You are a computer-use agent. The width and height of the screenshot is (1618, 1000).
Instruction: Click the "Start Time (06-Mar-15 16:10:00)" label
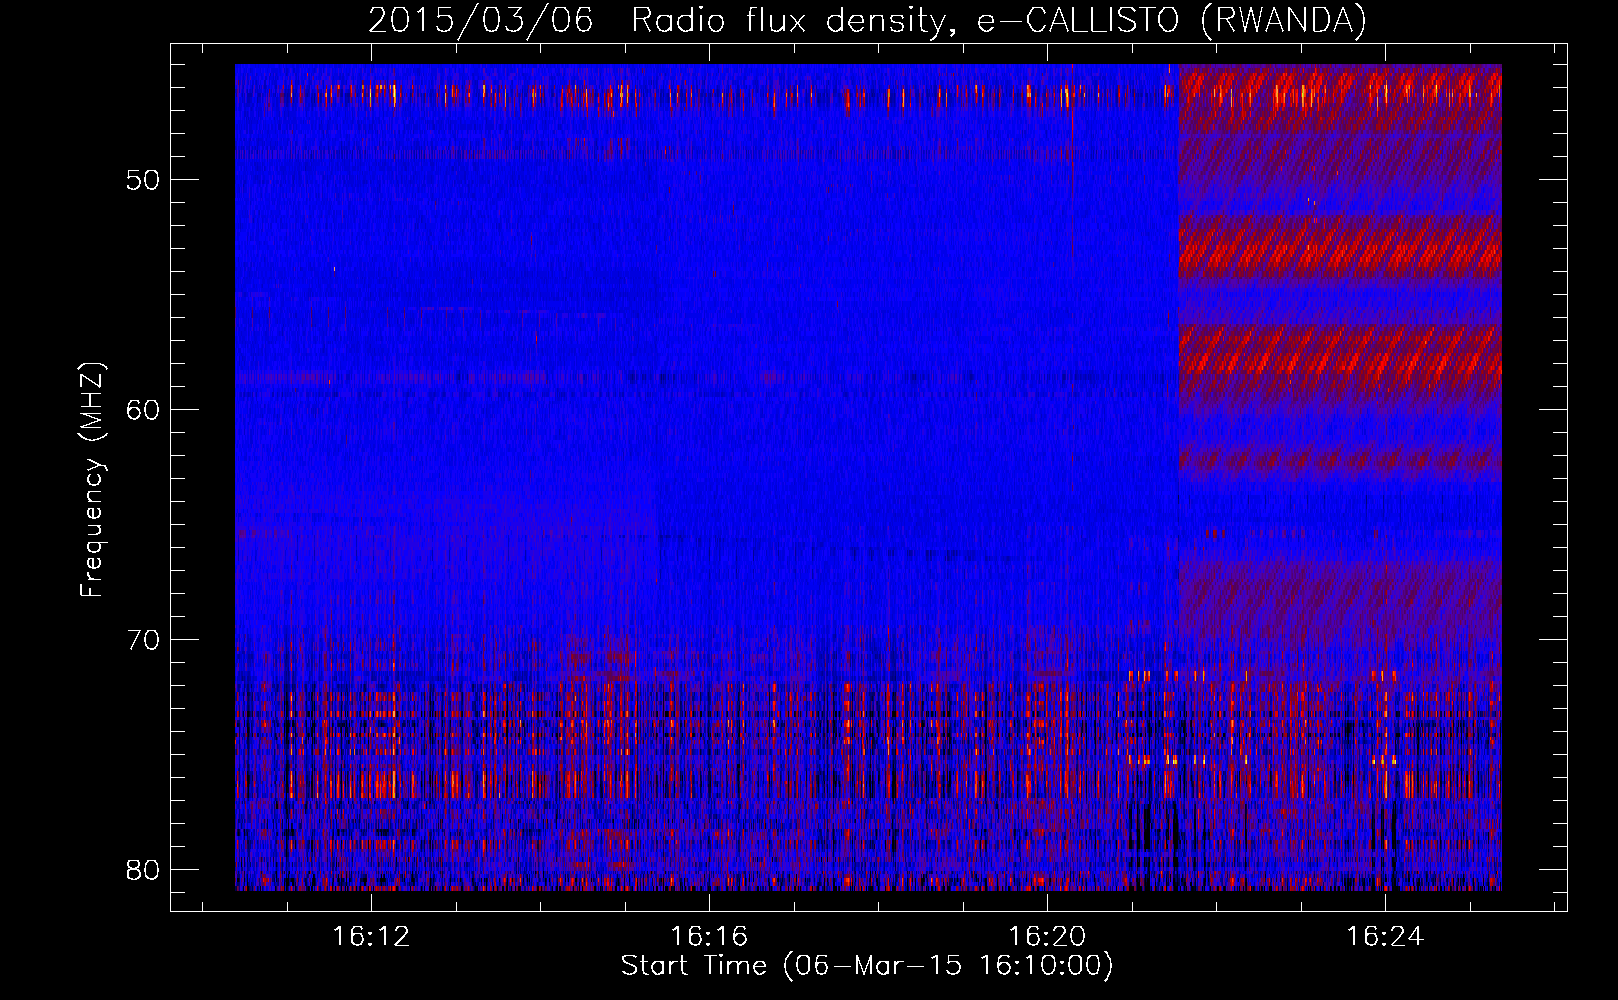867,966
